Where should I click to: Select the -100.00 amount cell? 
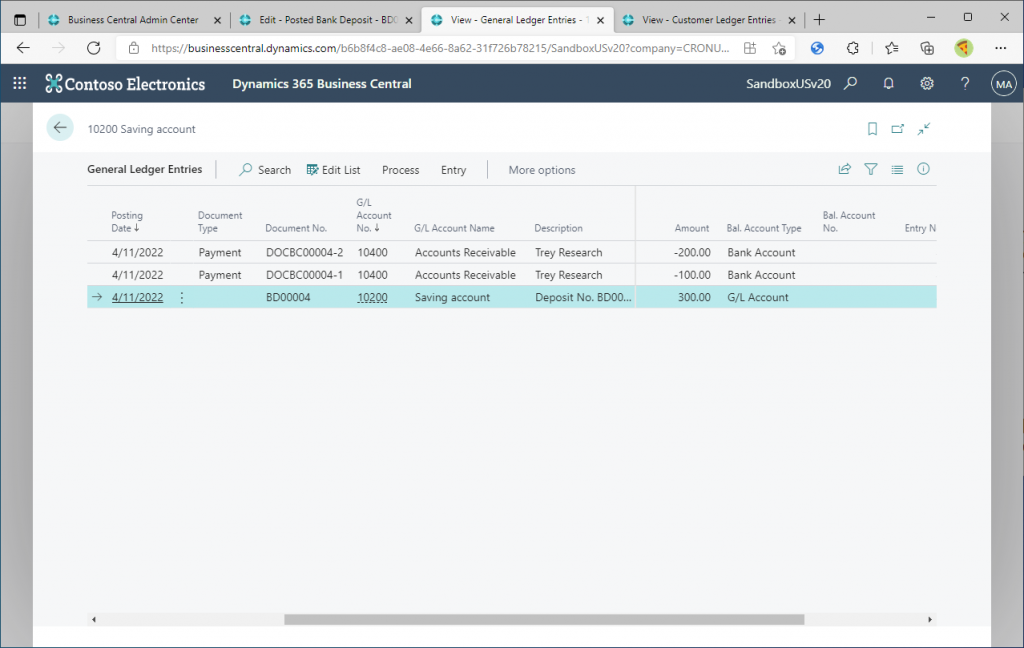[692, 275]
